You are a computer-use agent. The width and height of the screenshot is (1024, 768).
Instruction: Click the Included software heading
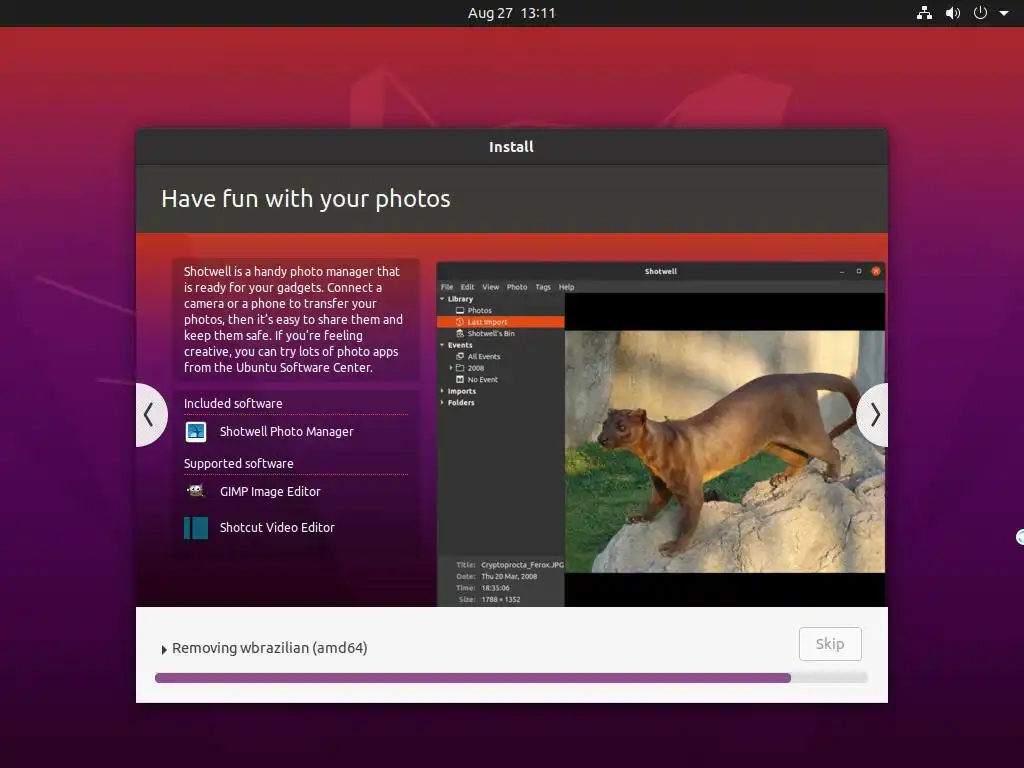coord(233,404)
